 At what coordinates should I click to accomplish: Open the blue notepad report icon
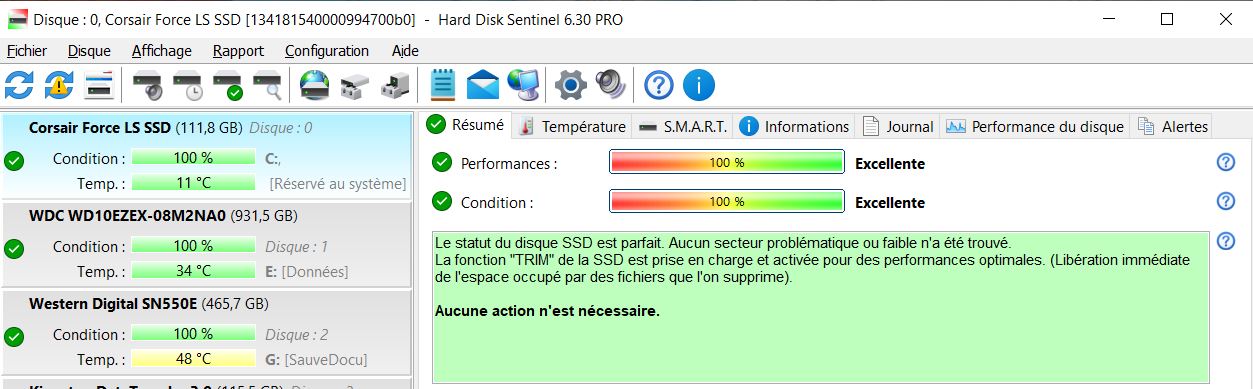click(443, 85)
